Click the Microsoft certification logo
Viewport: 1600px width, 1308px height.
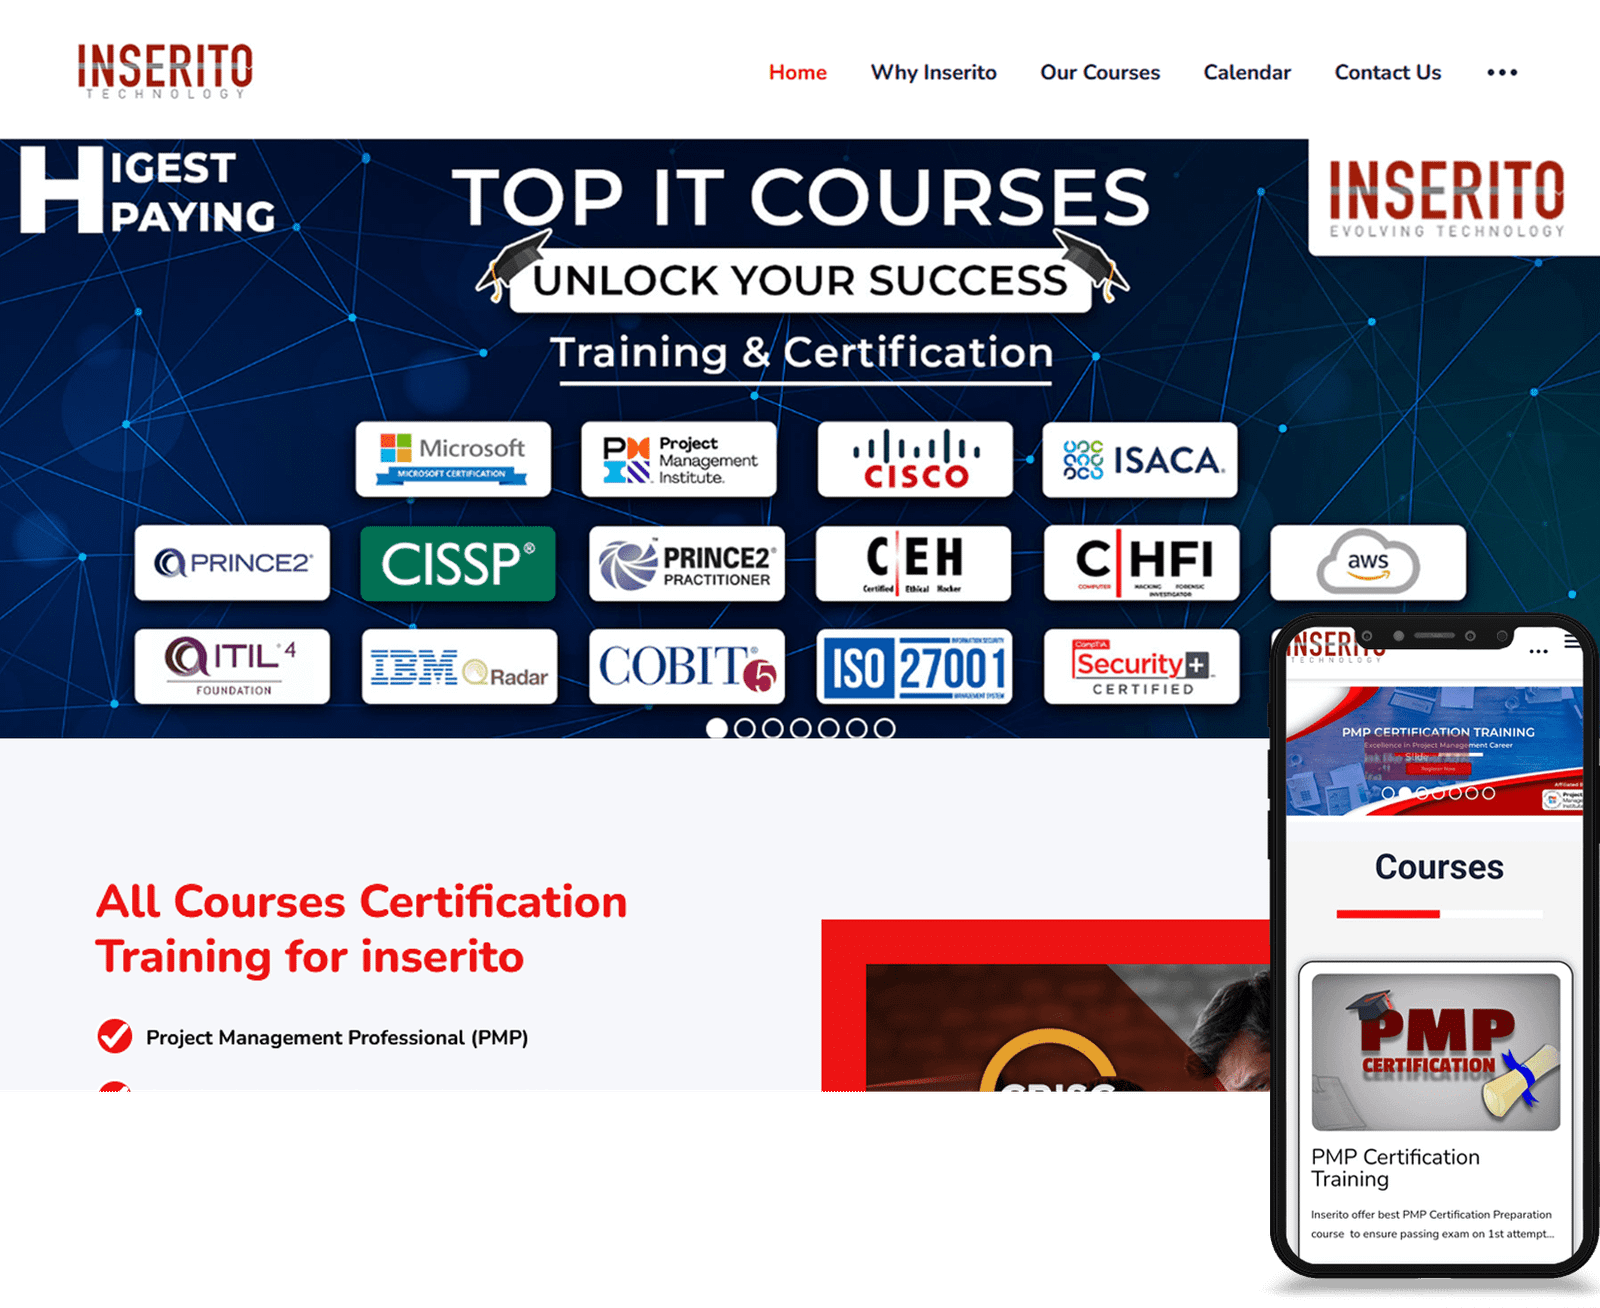coord(453,459)
